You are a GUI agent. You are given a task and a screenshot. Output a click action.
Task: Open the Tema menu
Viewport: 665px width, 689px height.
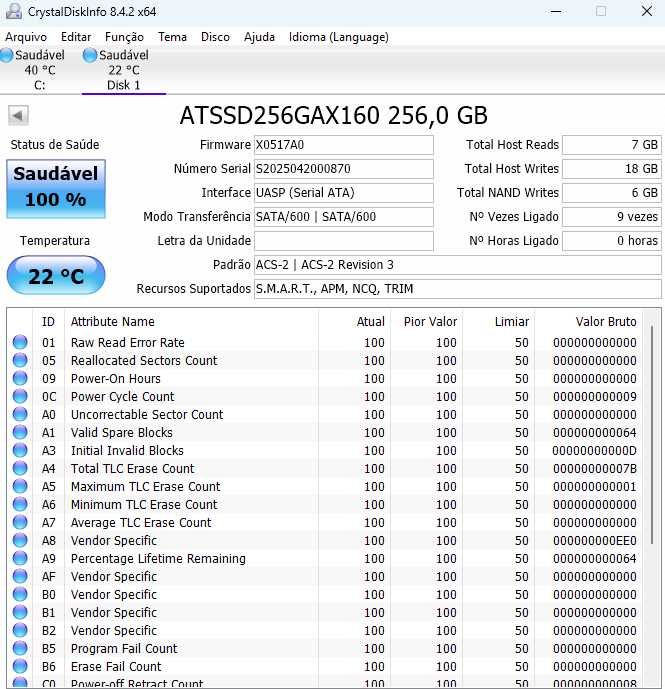(x=172, y=37)
